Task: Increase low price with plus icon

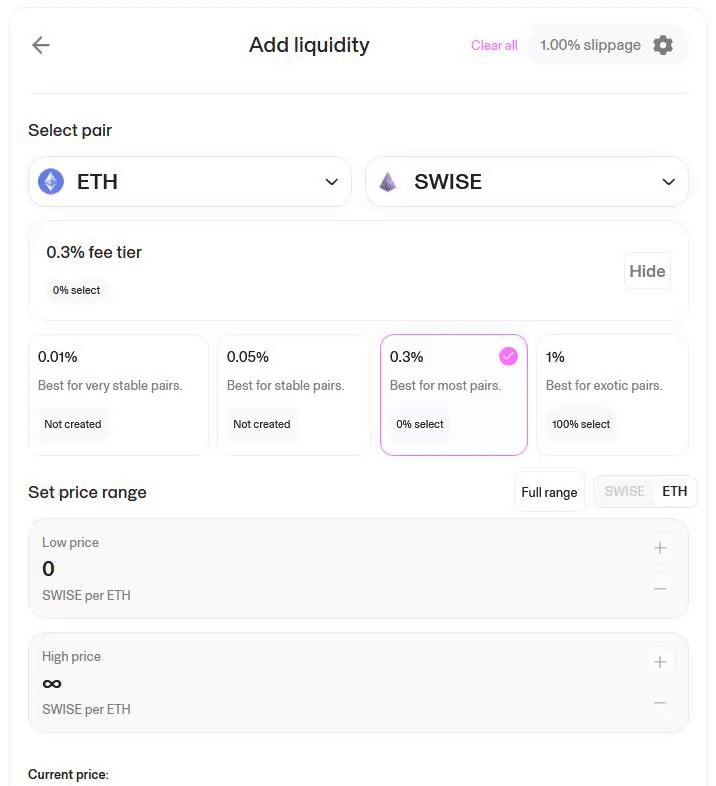Action: click(660, 548)
